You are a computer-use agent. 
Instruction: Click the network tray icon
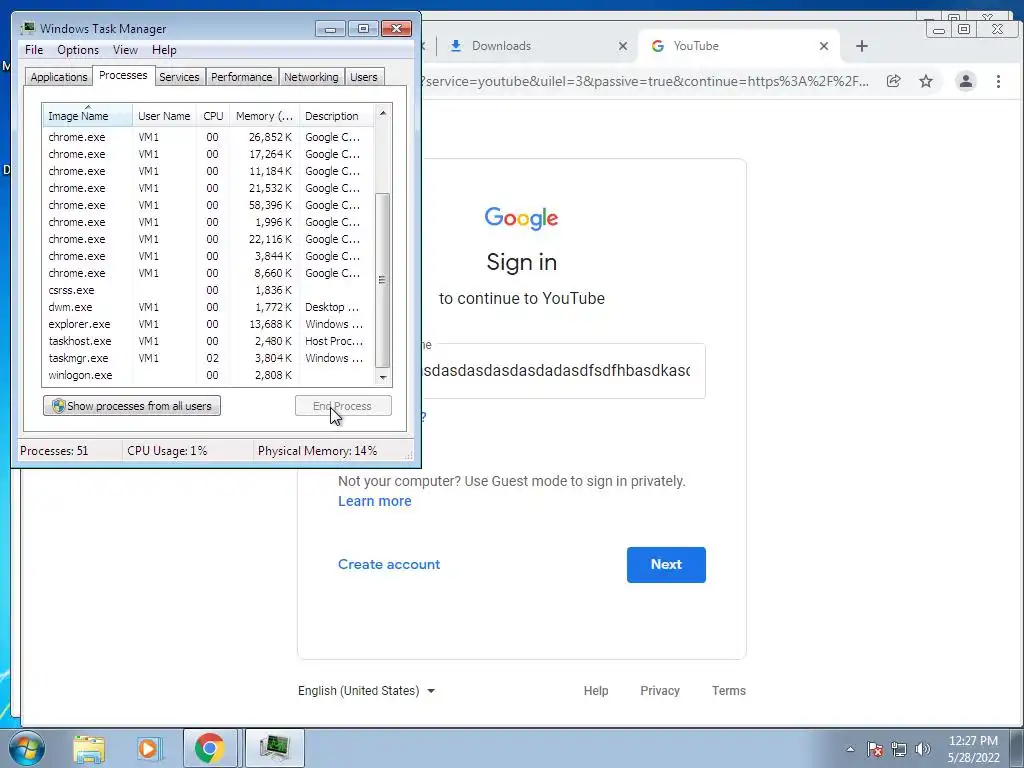tap(899, 749)
